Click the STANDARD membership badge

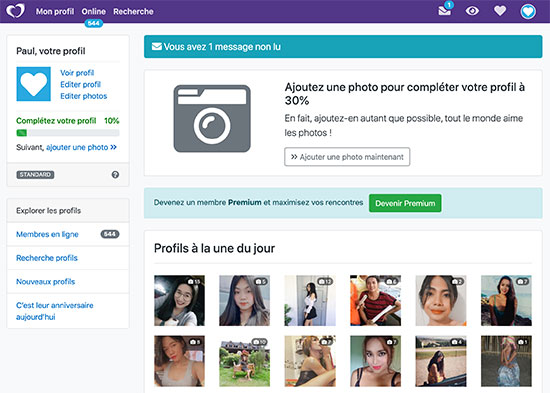click(35, 174)
